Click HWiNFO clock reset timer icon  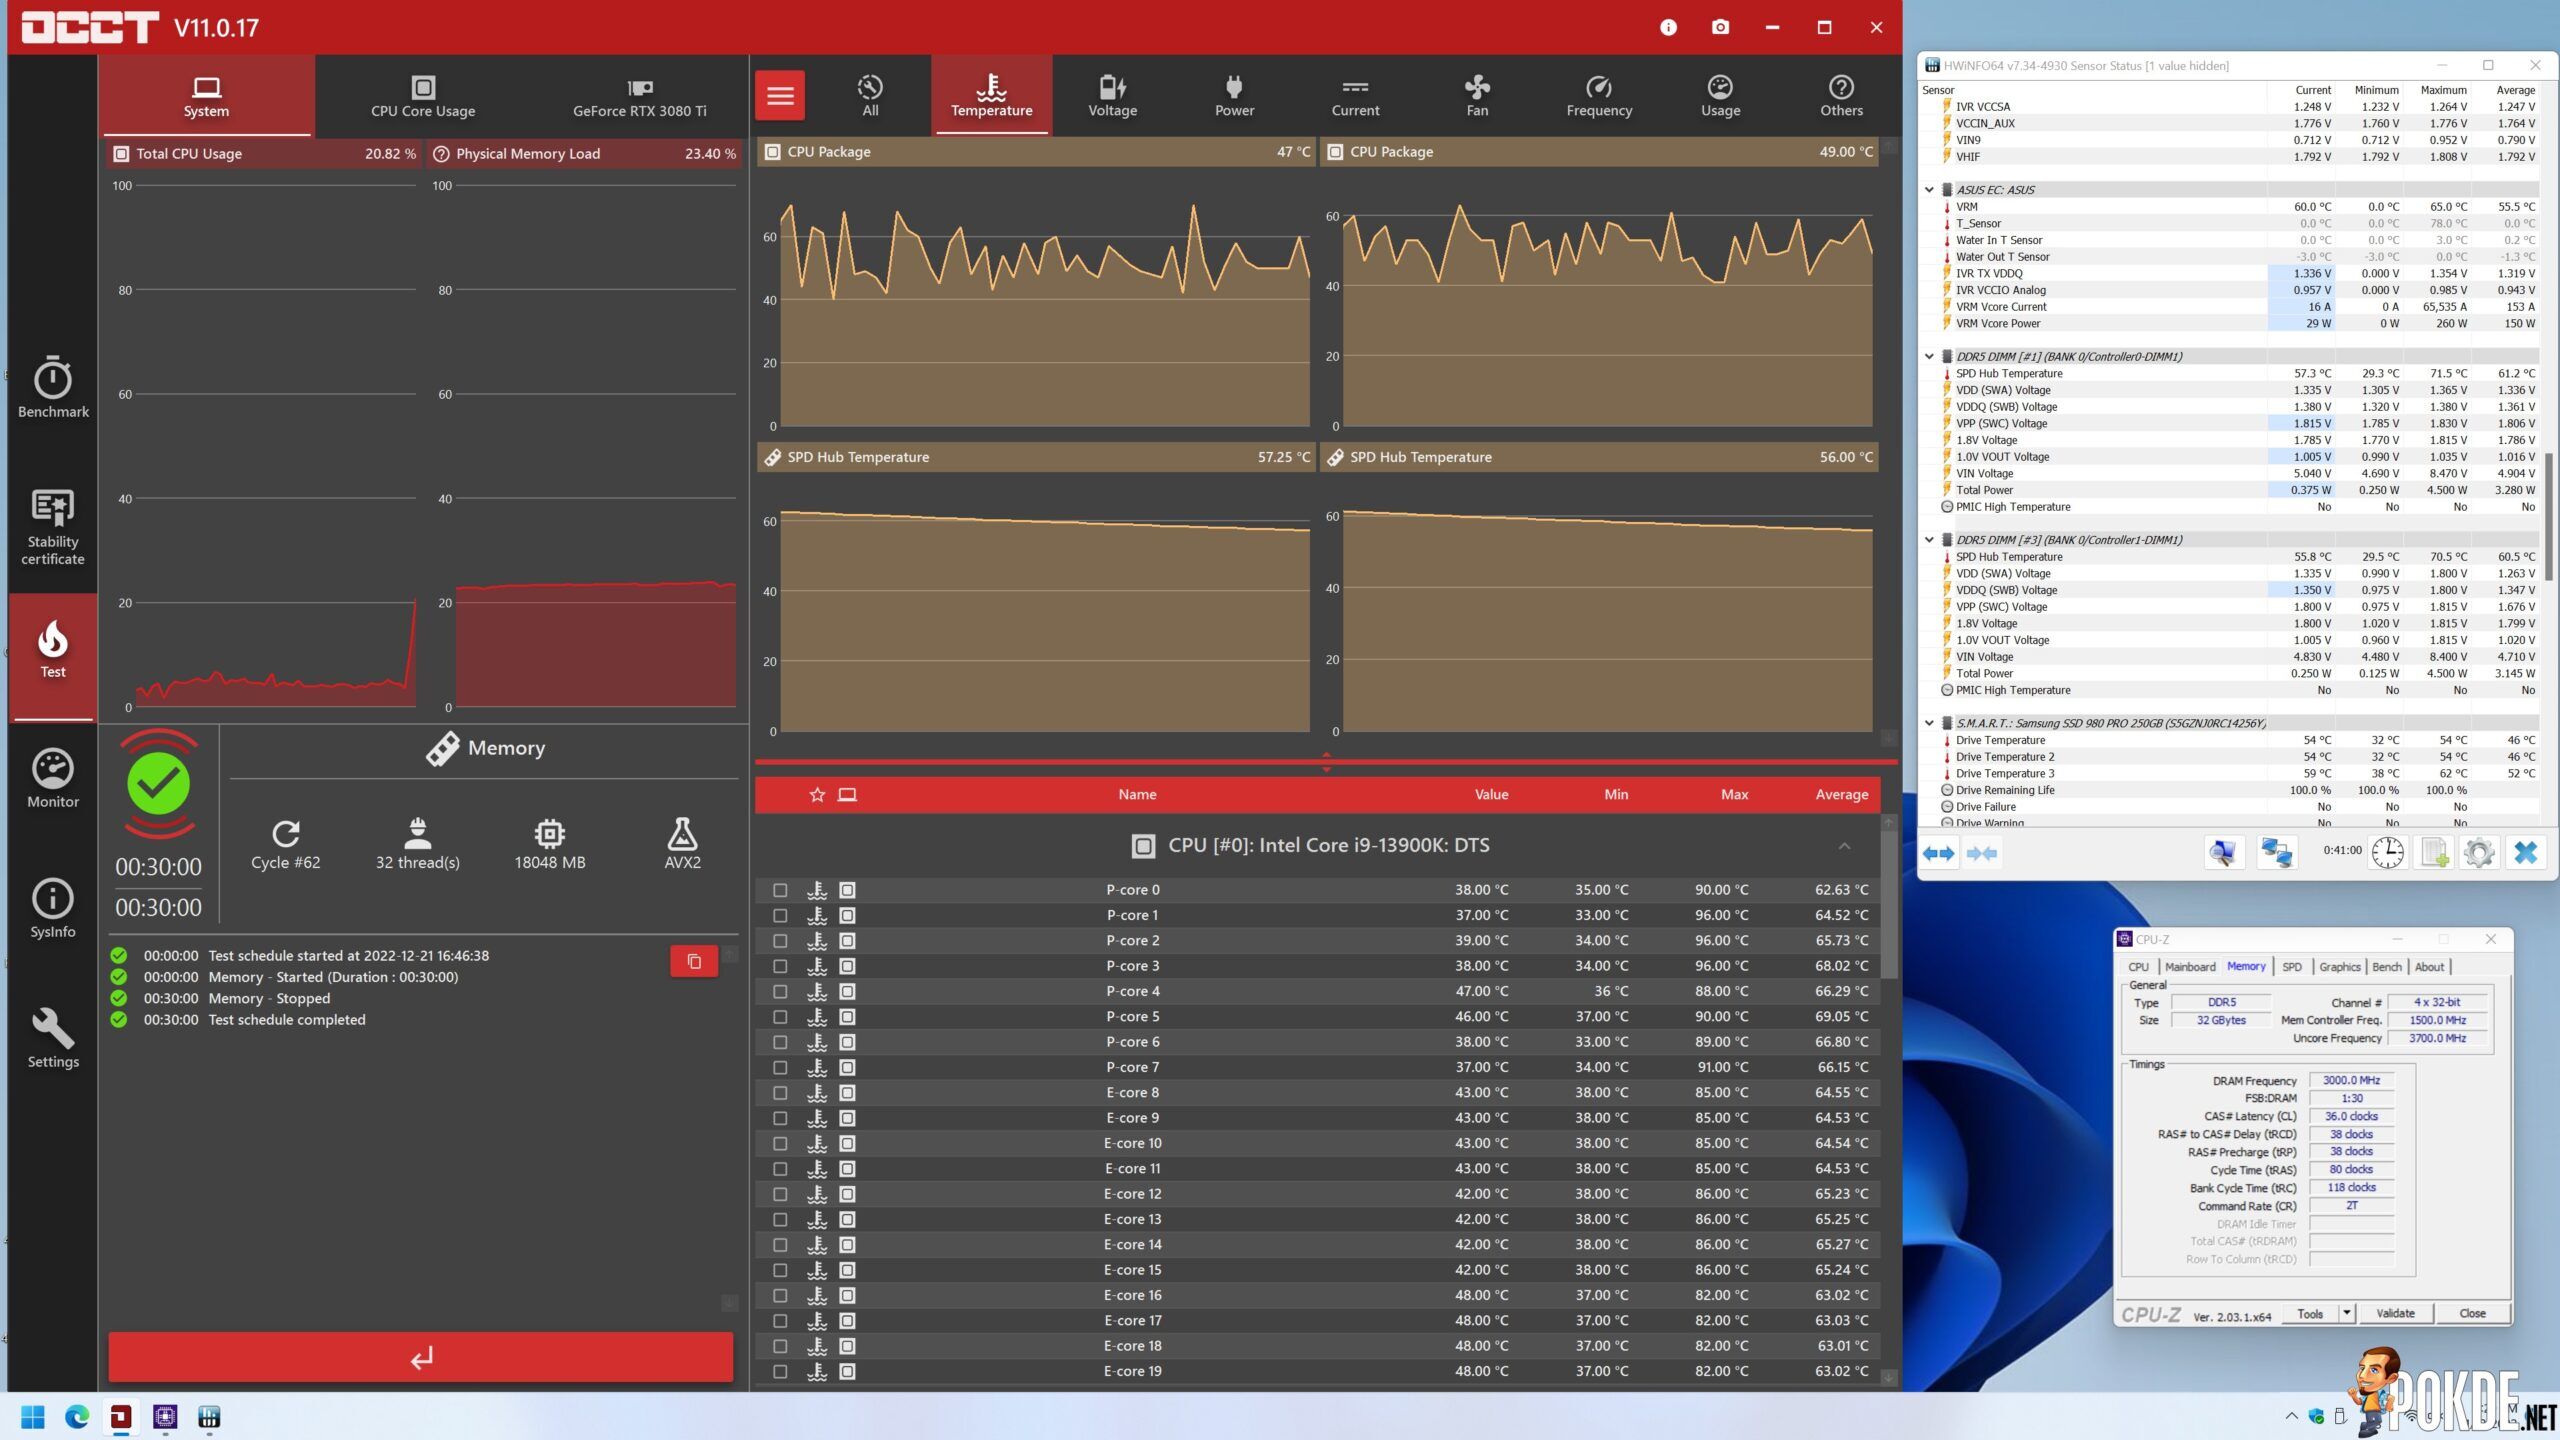pos(2388,853)
